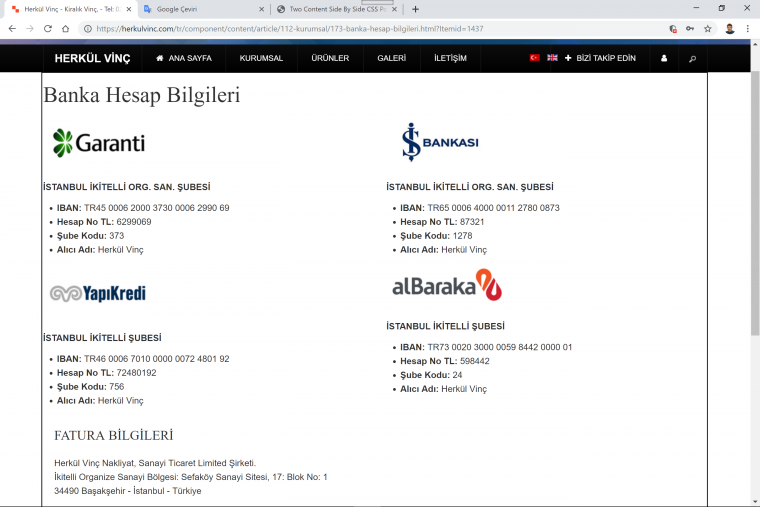Screen dimensions: 760x507
Task: Click the scrollbar up arrow
Action: tap(755, 44)
